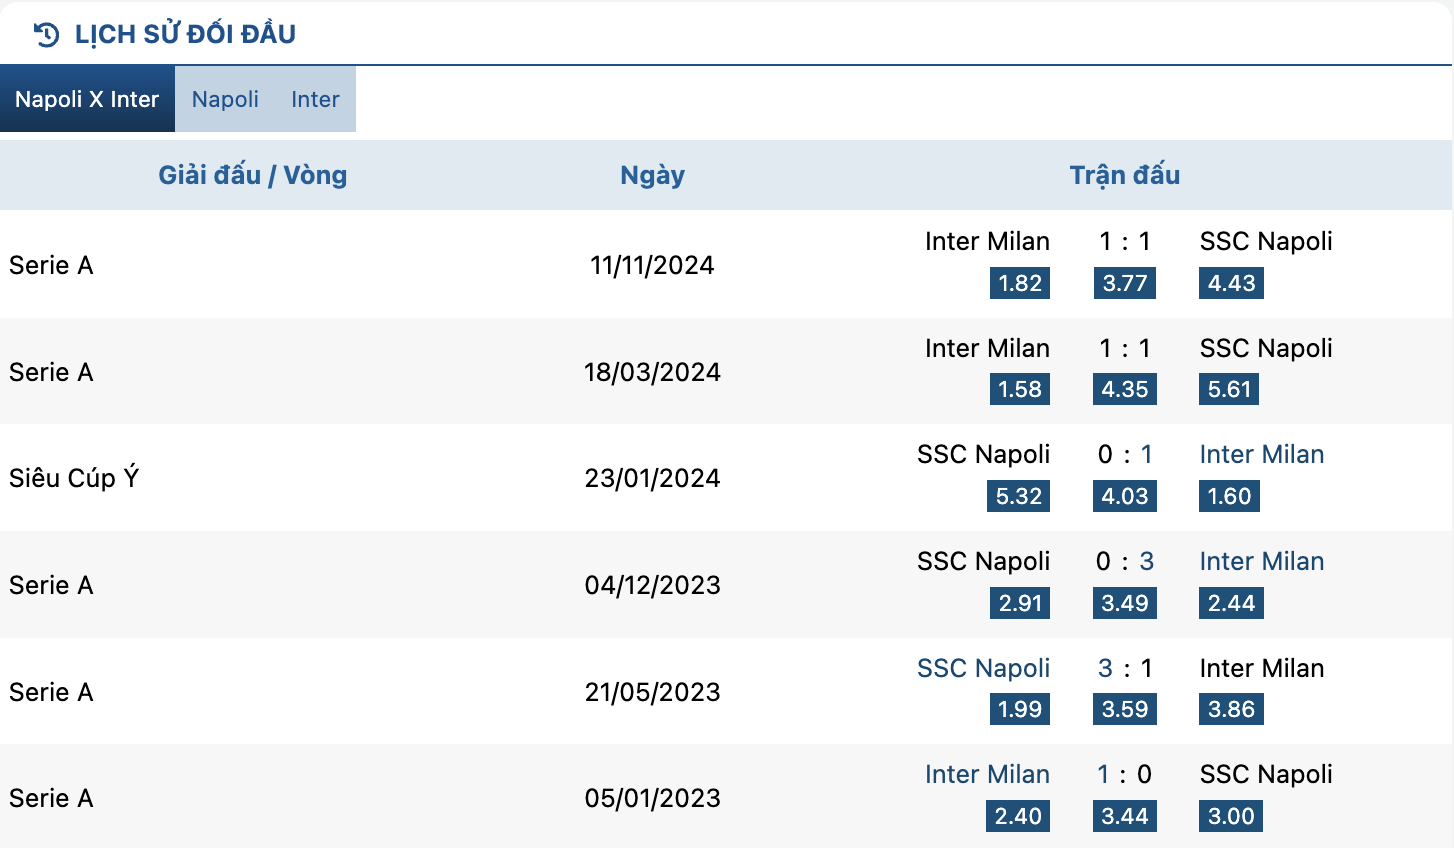Click the Lịch sử đối đầu heading
Image resolution: width=1454 pixels, height=848 pixels.
click(x=185, y=34)
